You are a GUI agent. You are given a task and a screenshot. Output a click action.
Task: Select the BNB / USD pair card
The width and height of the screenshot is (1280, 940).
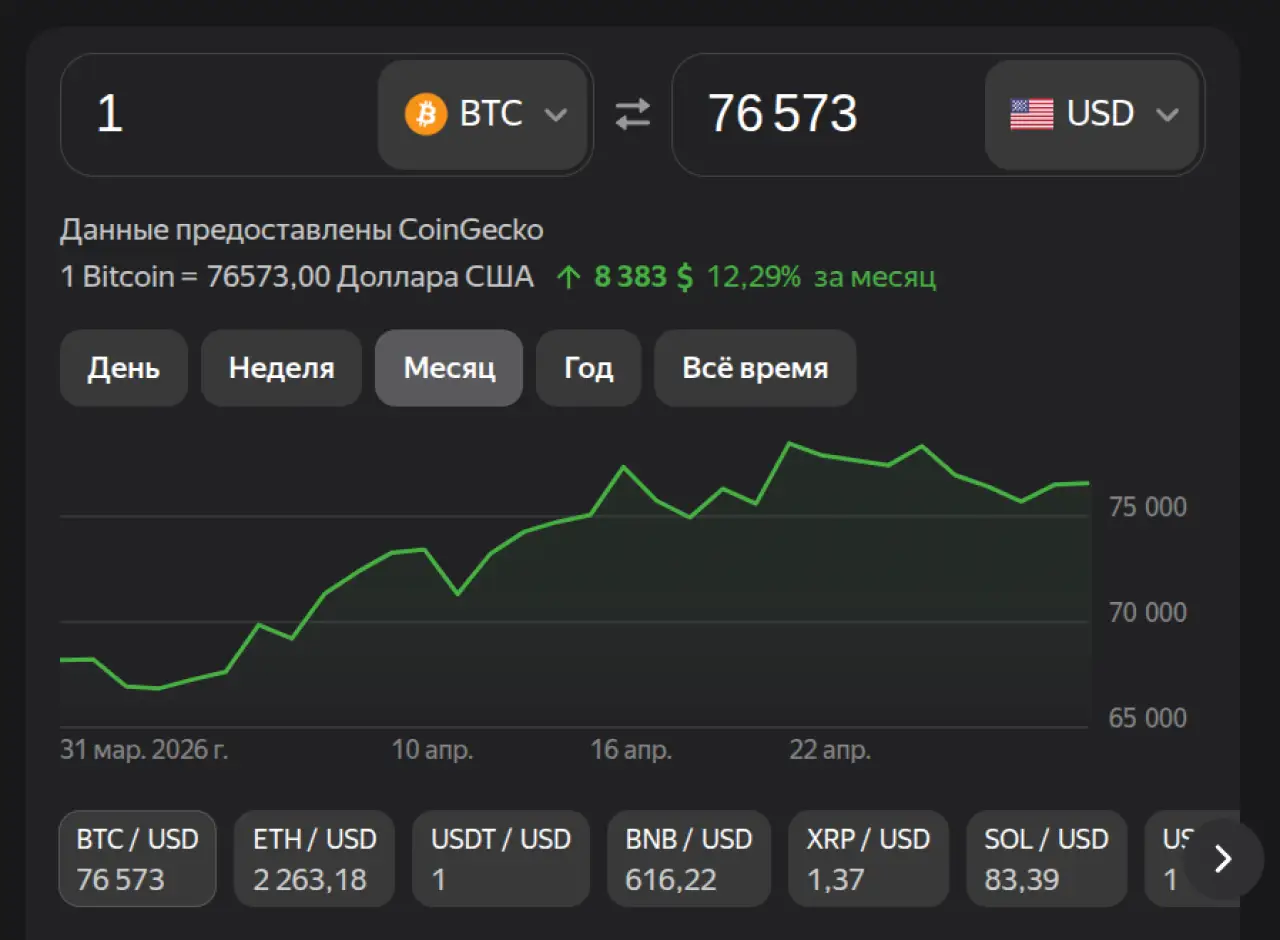[x=689, y=858]
